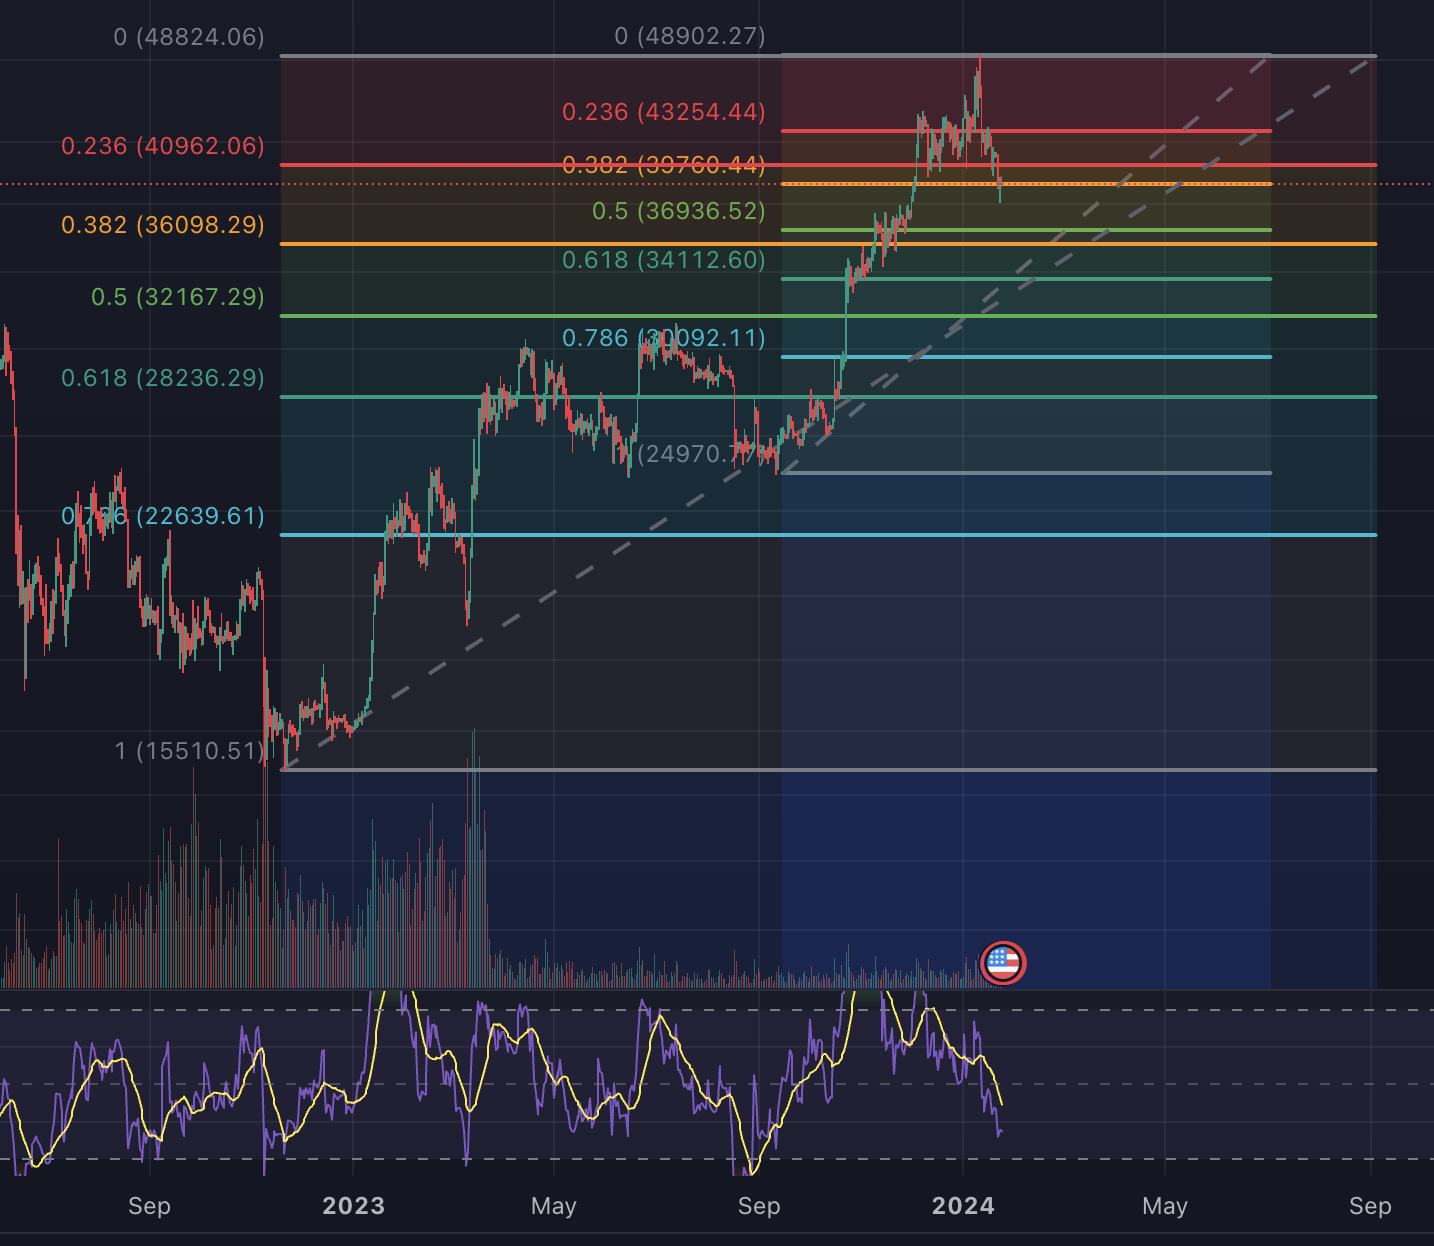
Task: Click the 0.236 (43254.44) retracement label
Action: pyautogui.click(x=663, y=112)
